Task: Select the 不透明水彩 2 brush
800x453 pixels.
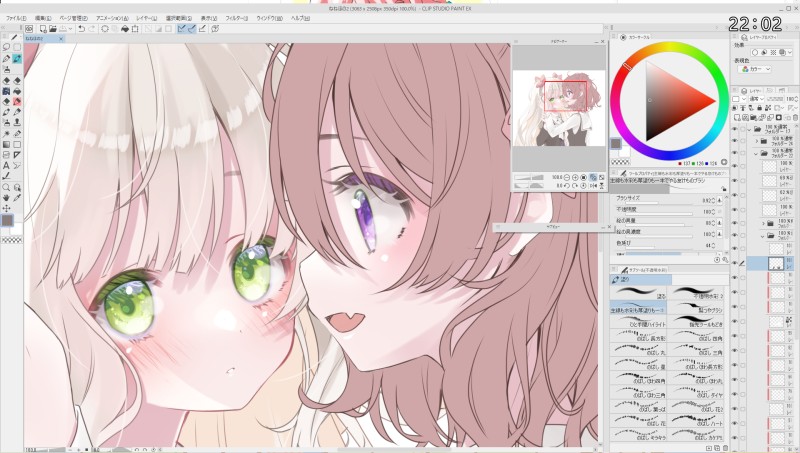Action: click(697, 293)
